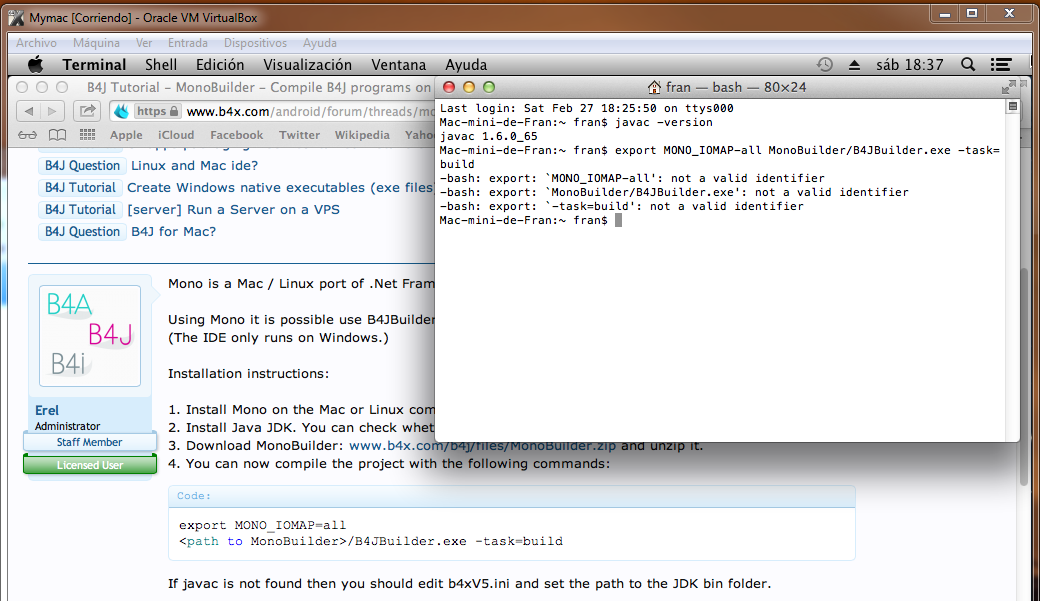The height and width of the screenshot is (601, 1040).
Task: Open VirtualBox Ayuda menu
Action: pyautogui.click(x=320, y=42)
